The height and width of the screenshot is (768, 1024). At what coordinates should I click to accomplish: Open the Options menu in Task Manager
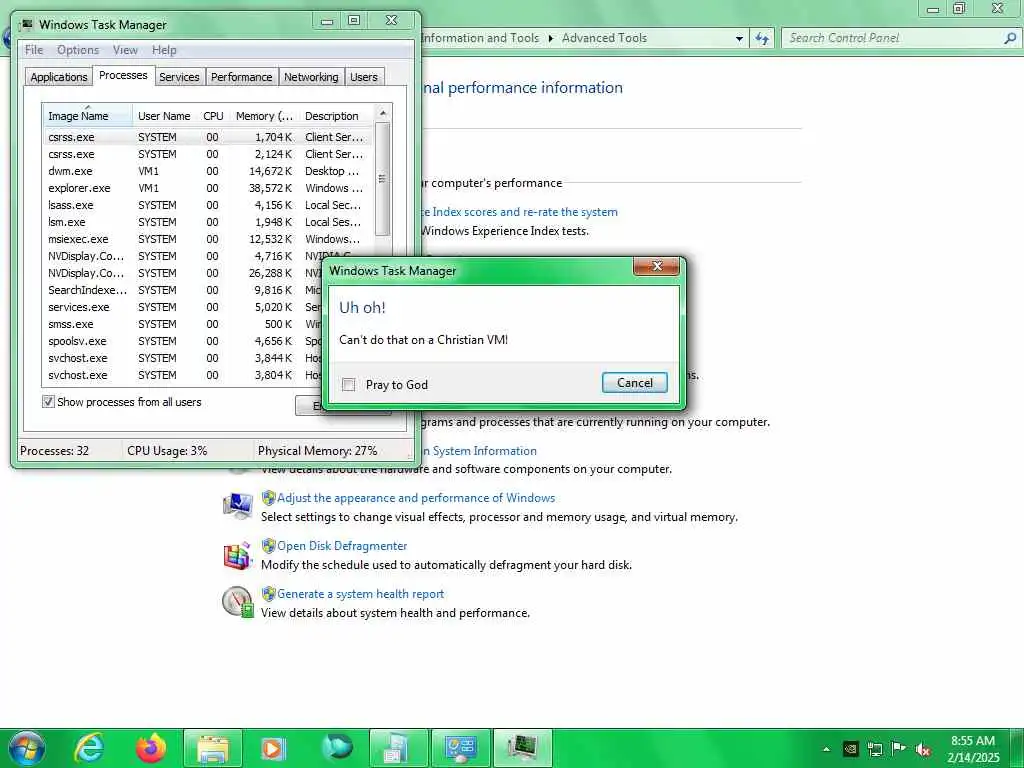78,50
